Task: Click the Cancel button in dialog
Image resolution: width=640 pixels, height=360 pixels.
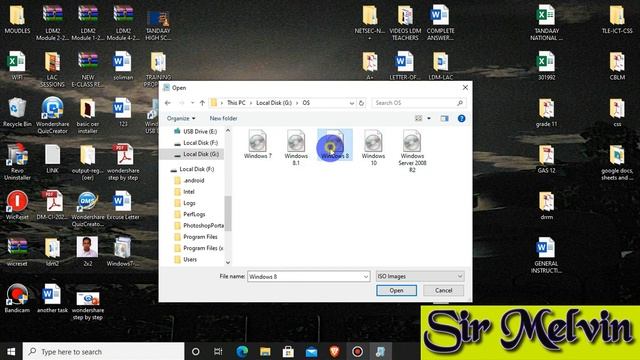Action: [443, 291]
